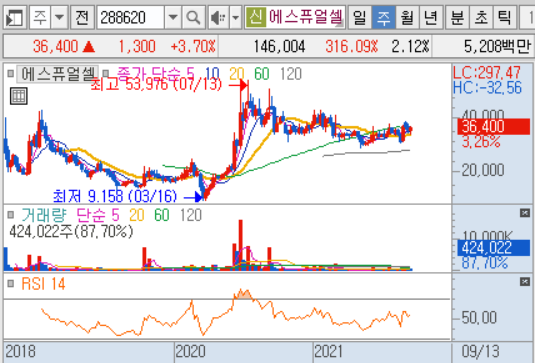
Task: Click the stock code field 288620
Action: click(x=130, y=17)
